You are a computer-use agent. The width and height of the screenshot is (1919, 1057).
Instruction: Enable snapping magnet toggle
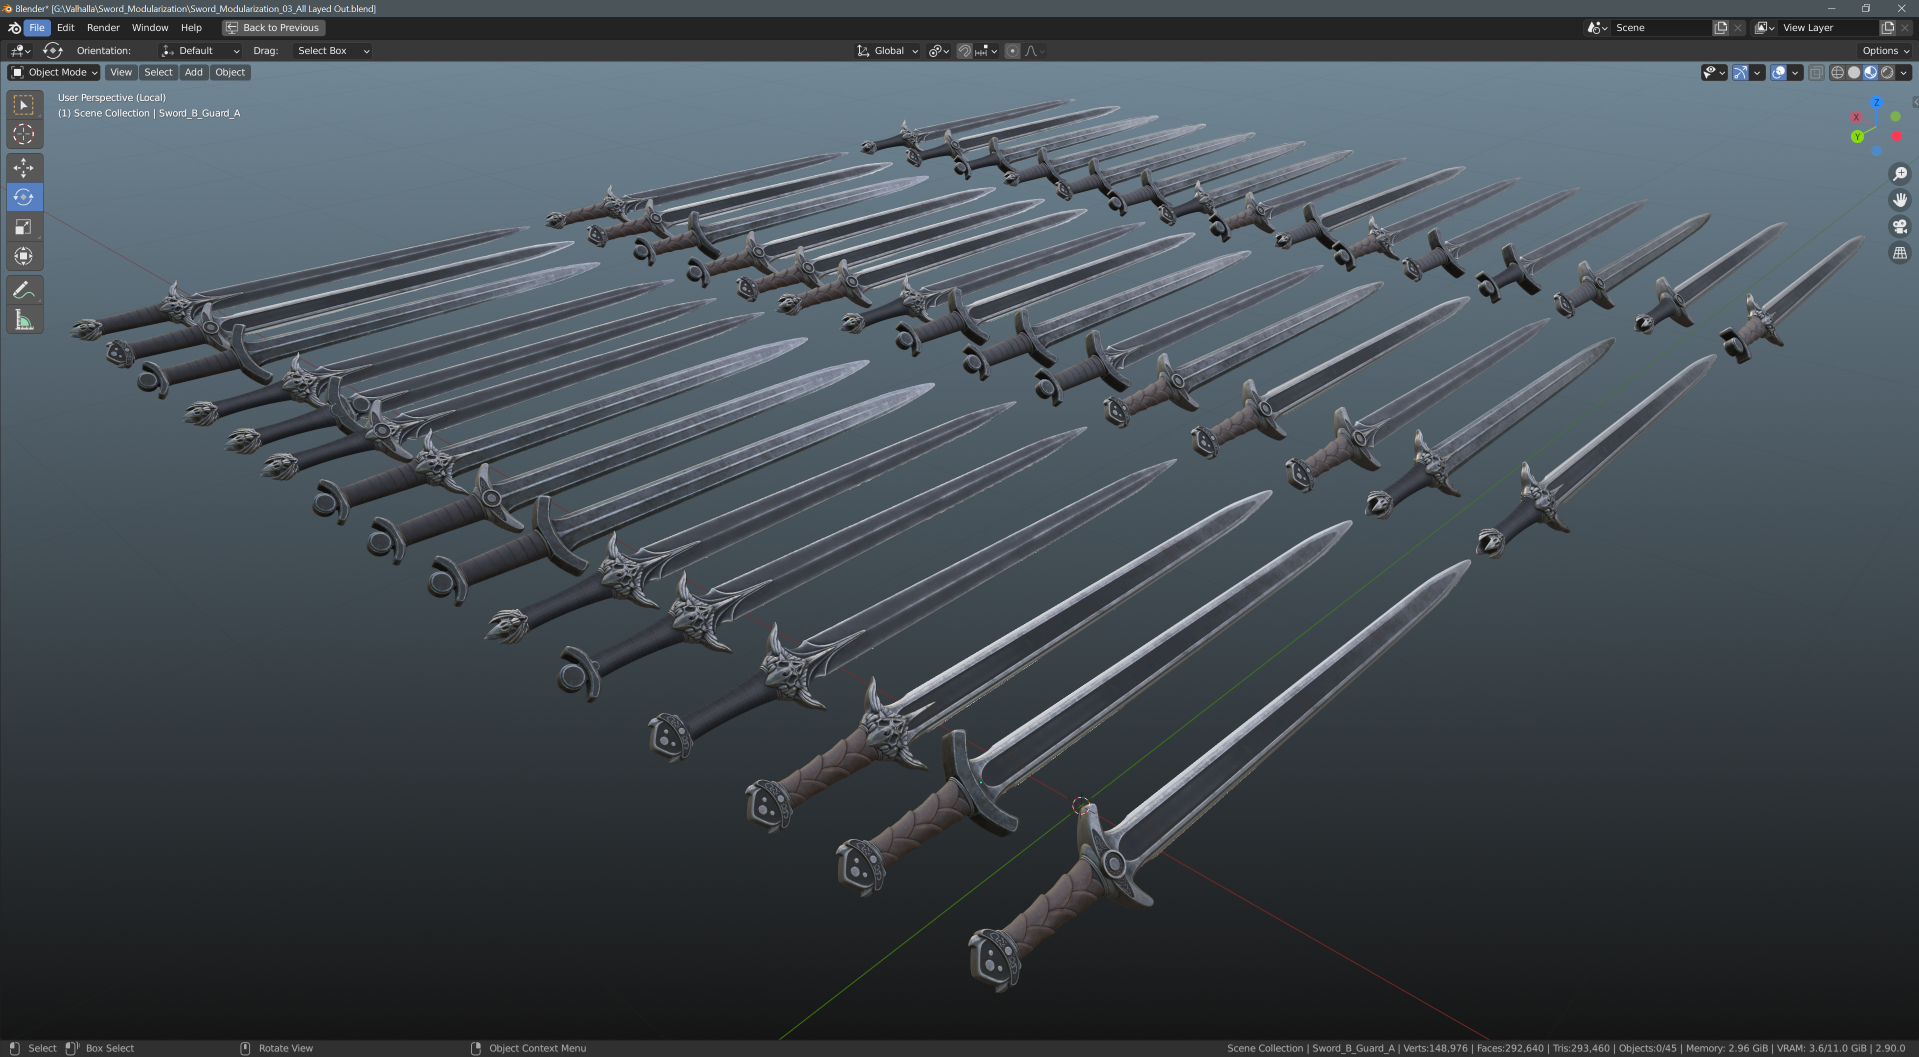click(x=964, y=51)
